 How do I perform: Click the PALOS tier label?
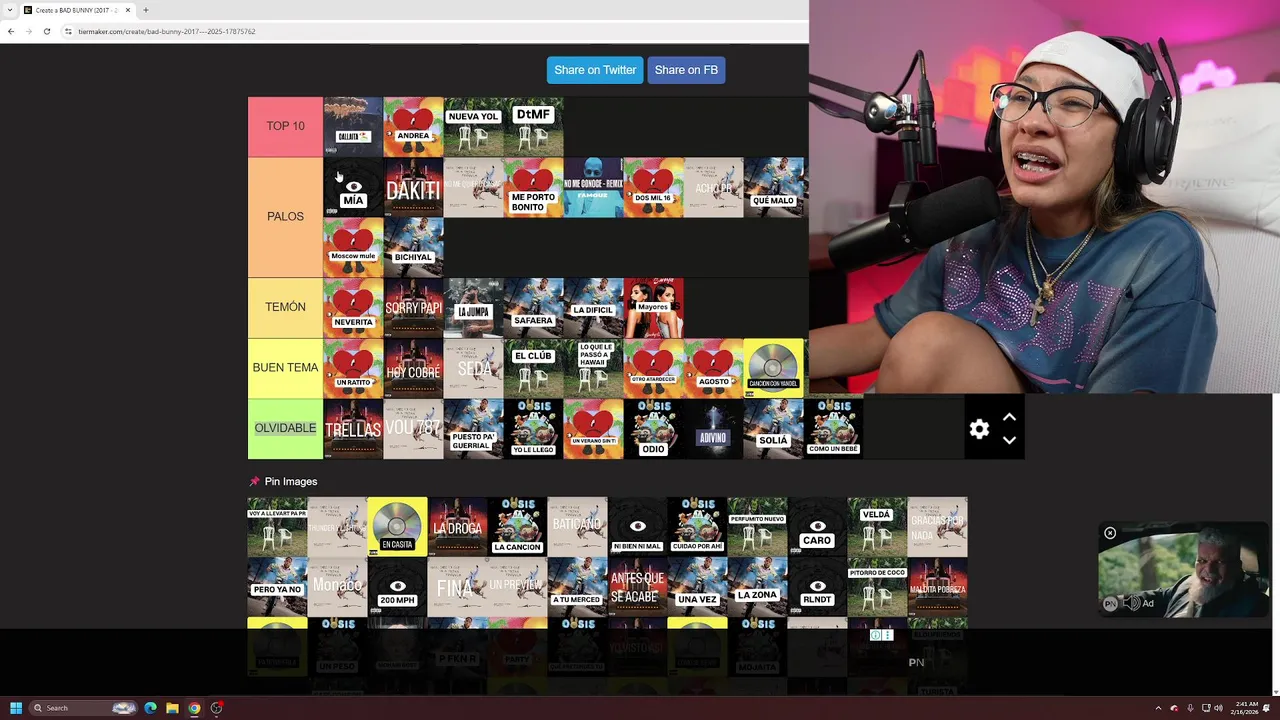(285, 216)
